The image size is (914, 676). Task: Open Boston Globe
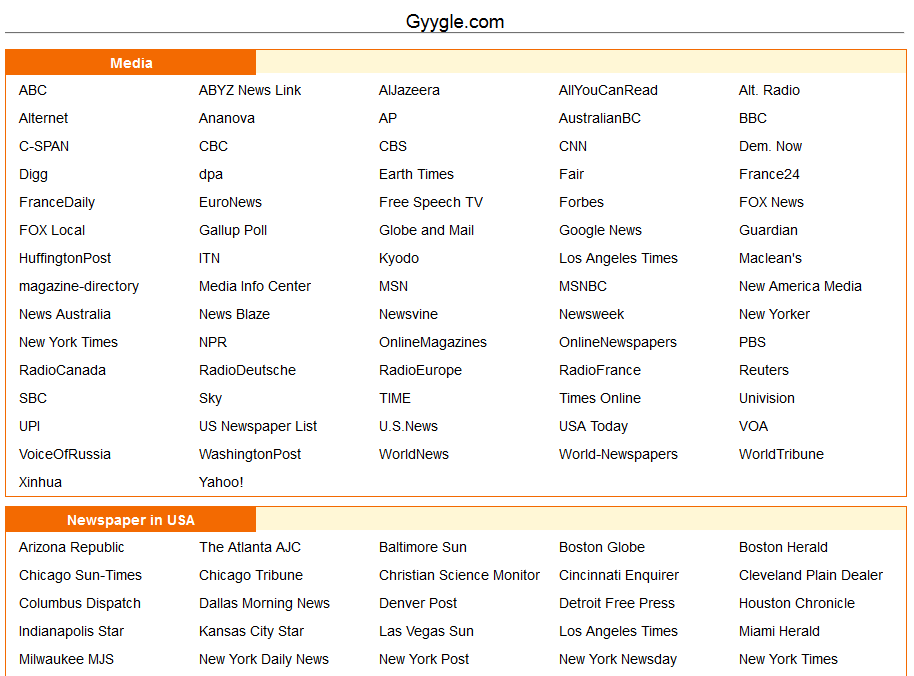(x=602, y=547)
